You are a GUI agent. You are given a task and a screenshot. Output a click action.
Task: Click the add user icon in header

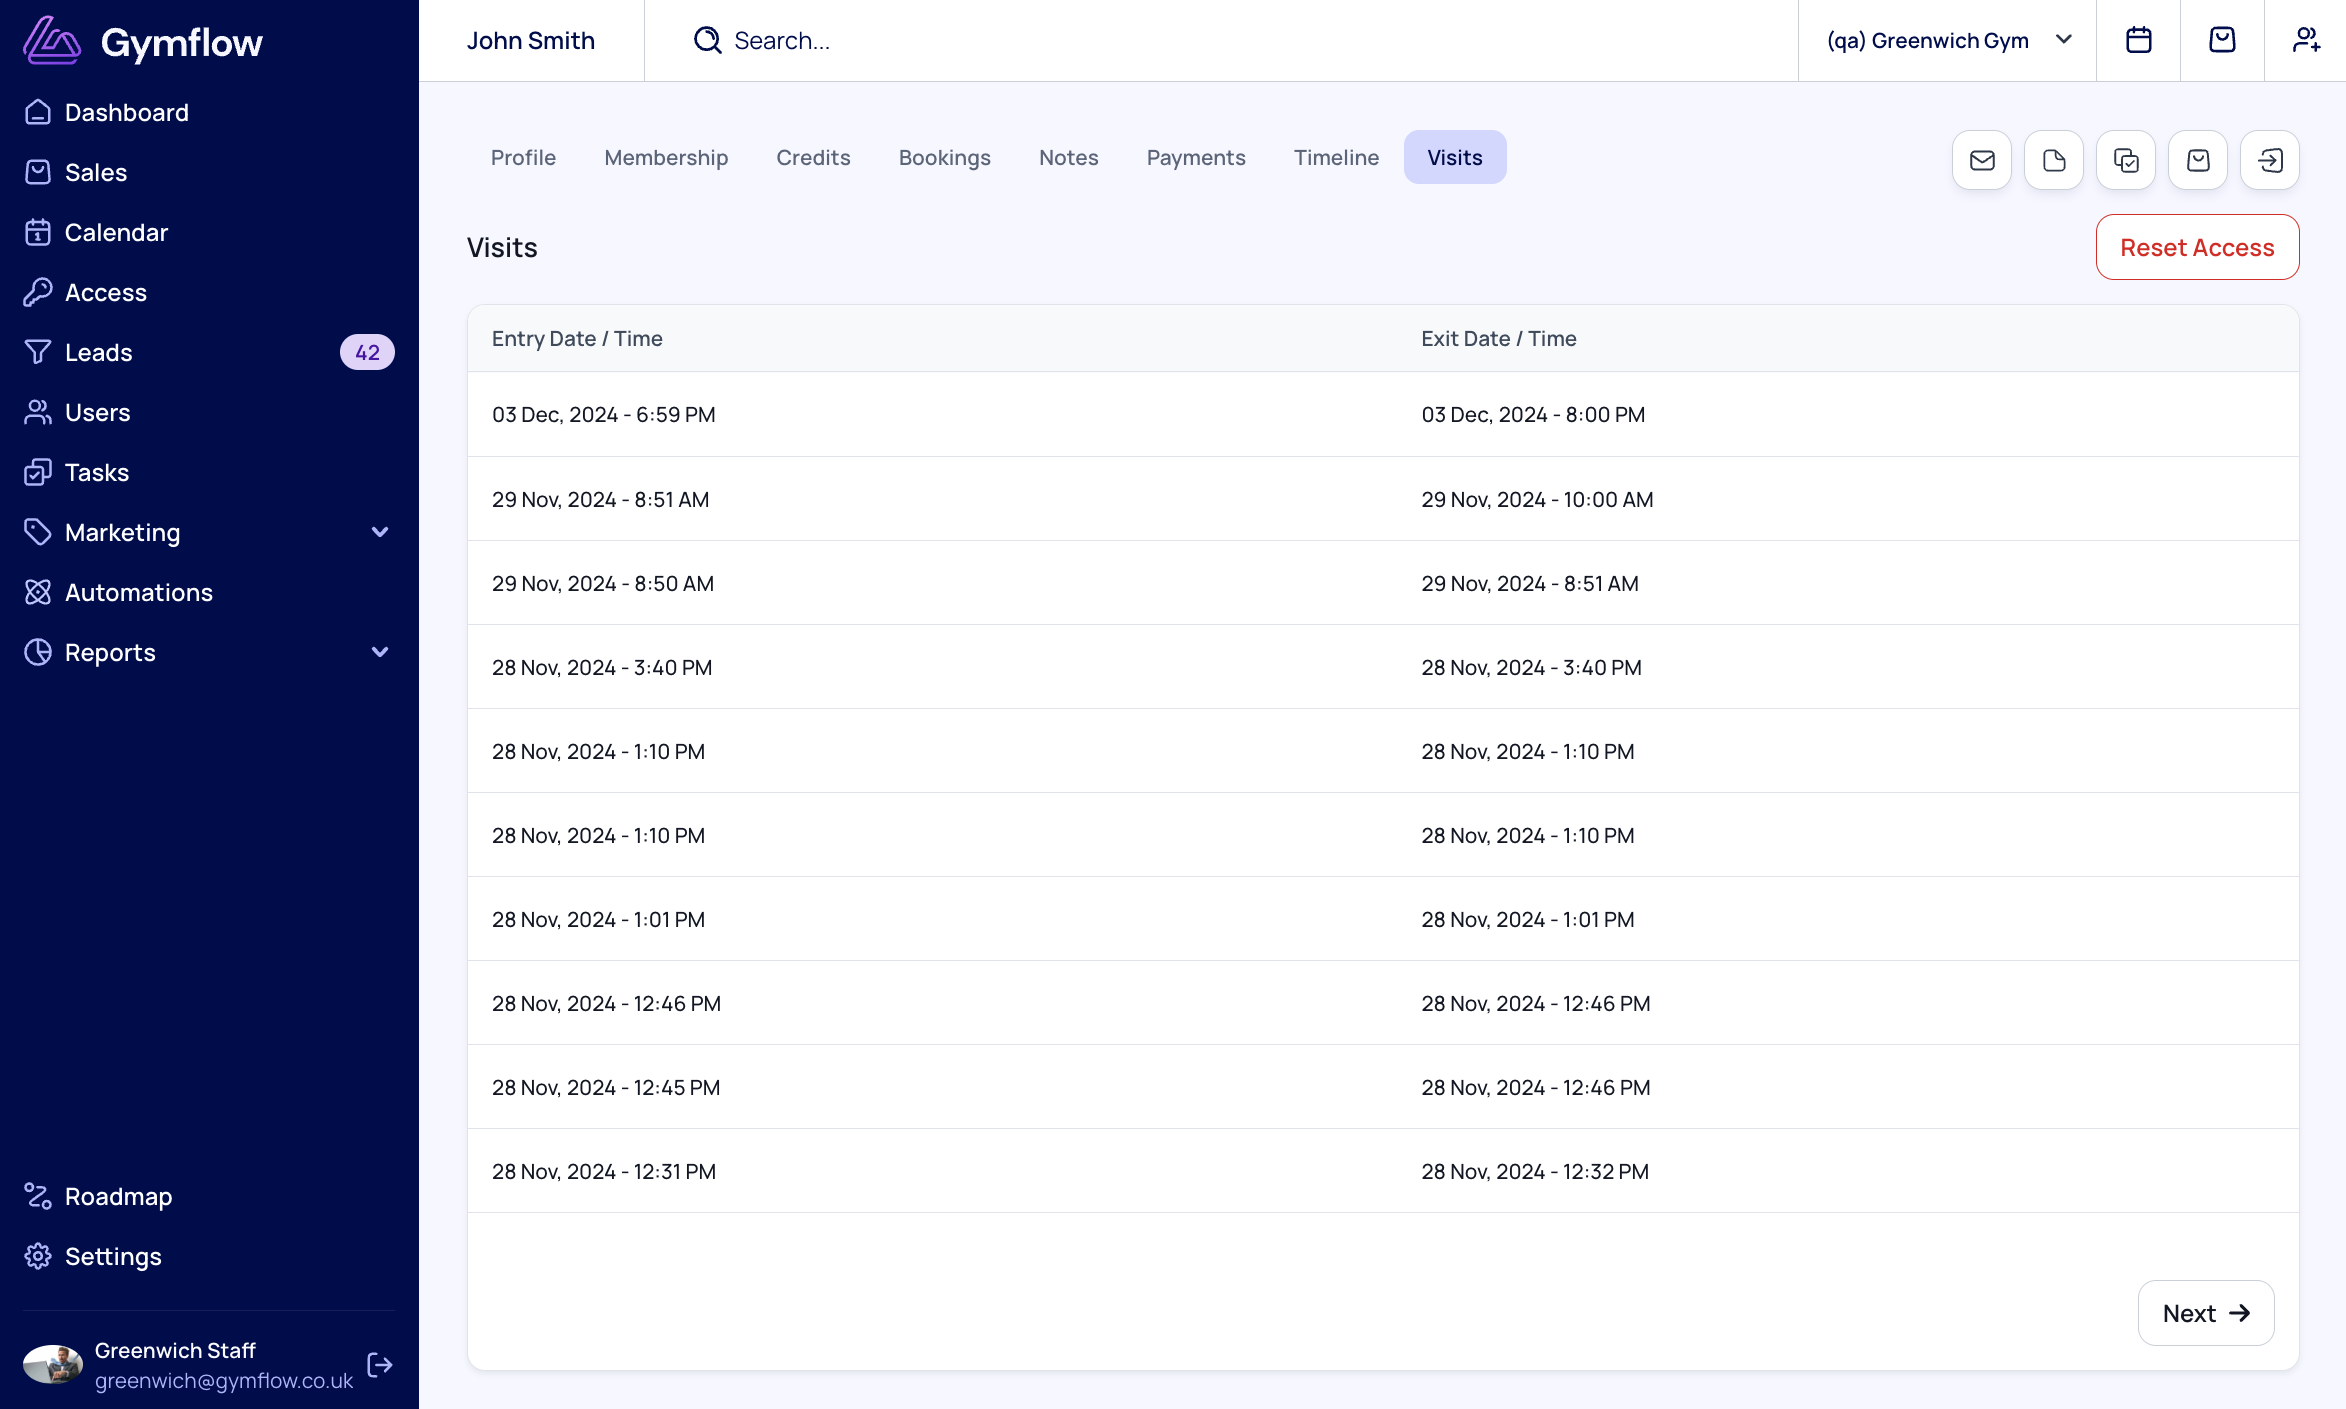coord(2306,40)
